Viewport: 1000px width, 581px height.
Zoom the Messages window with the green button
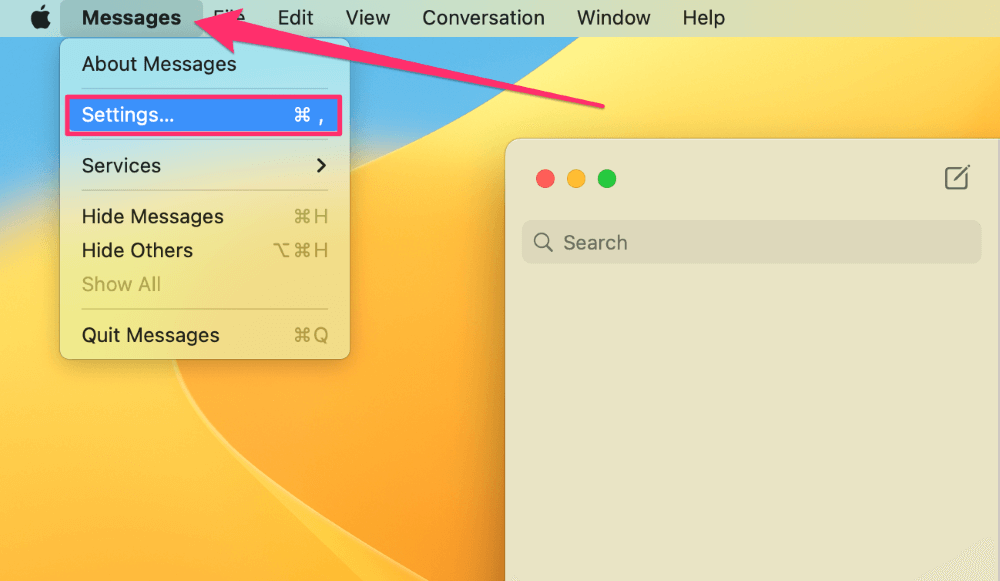pyautogui.click(x=607, y=179)
